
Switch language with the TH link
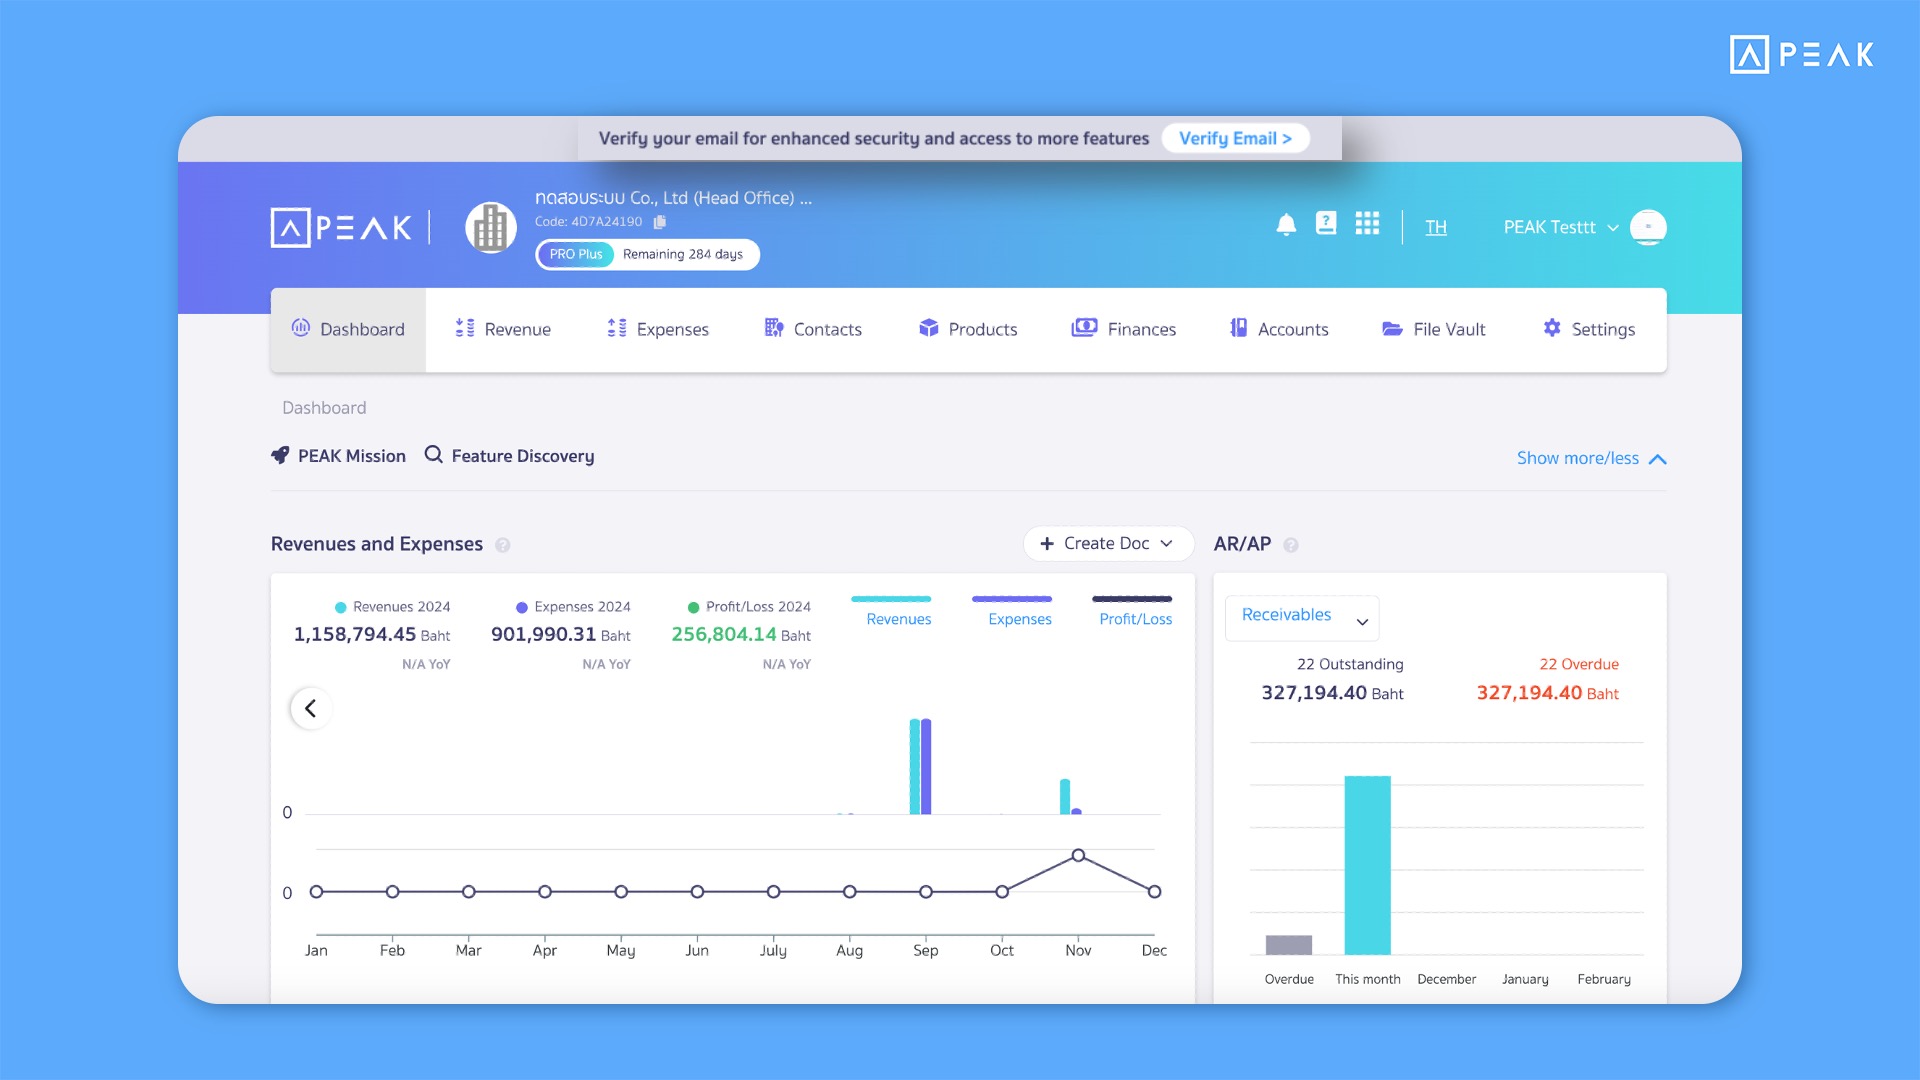1436,227
